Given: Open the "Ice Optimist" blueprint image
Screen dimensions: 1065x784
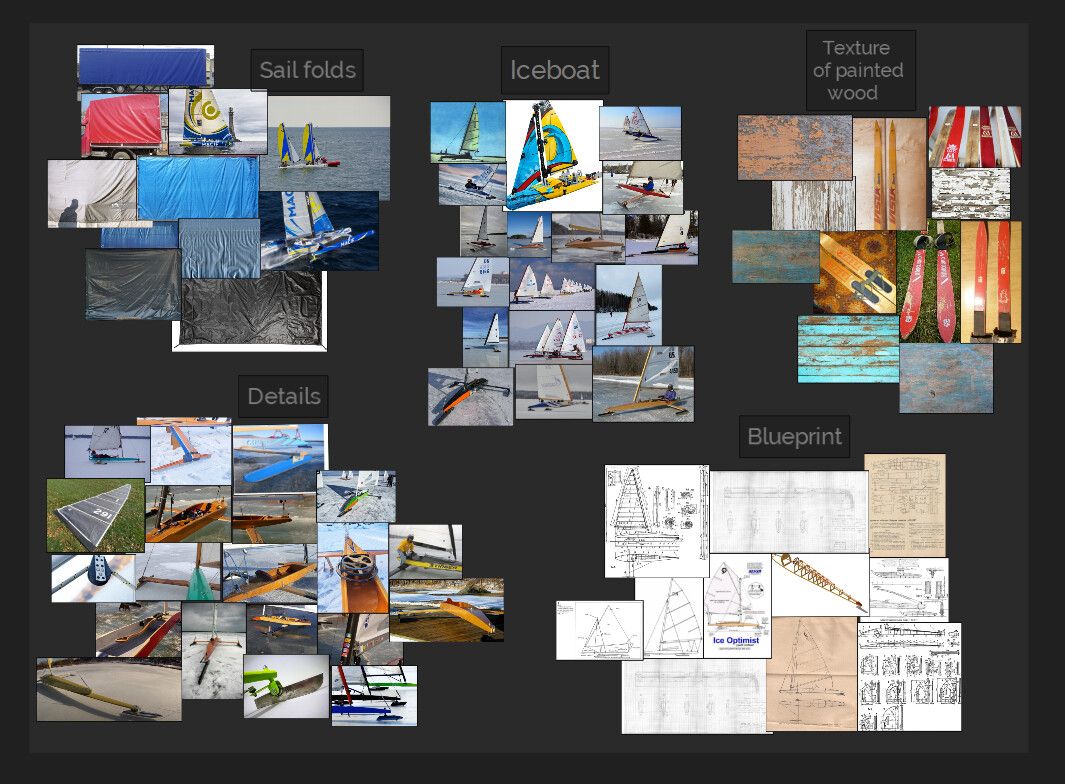Looking at the screenshot, I should pos(737,605).
